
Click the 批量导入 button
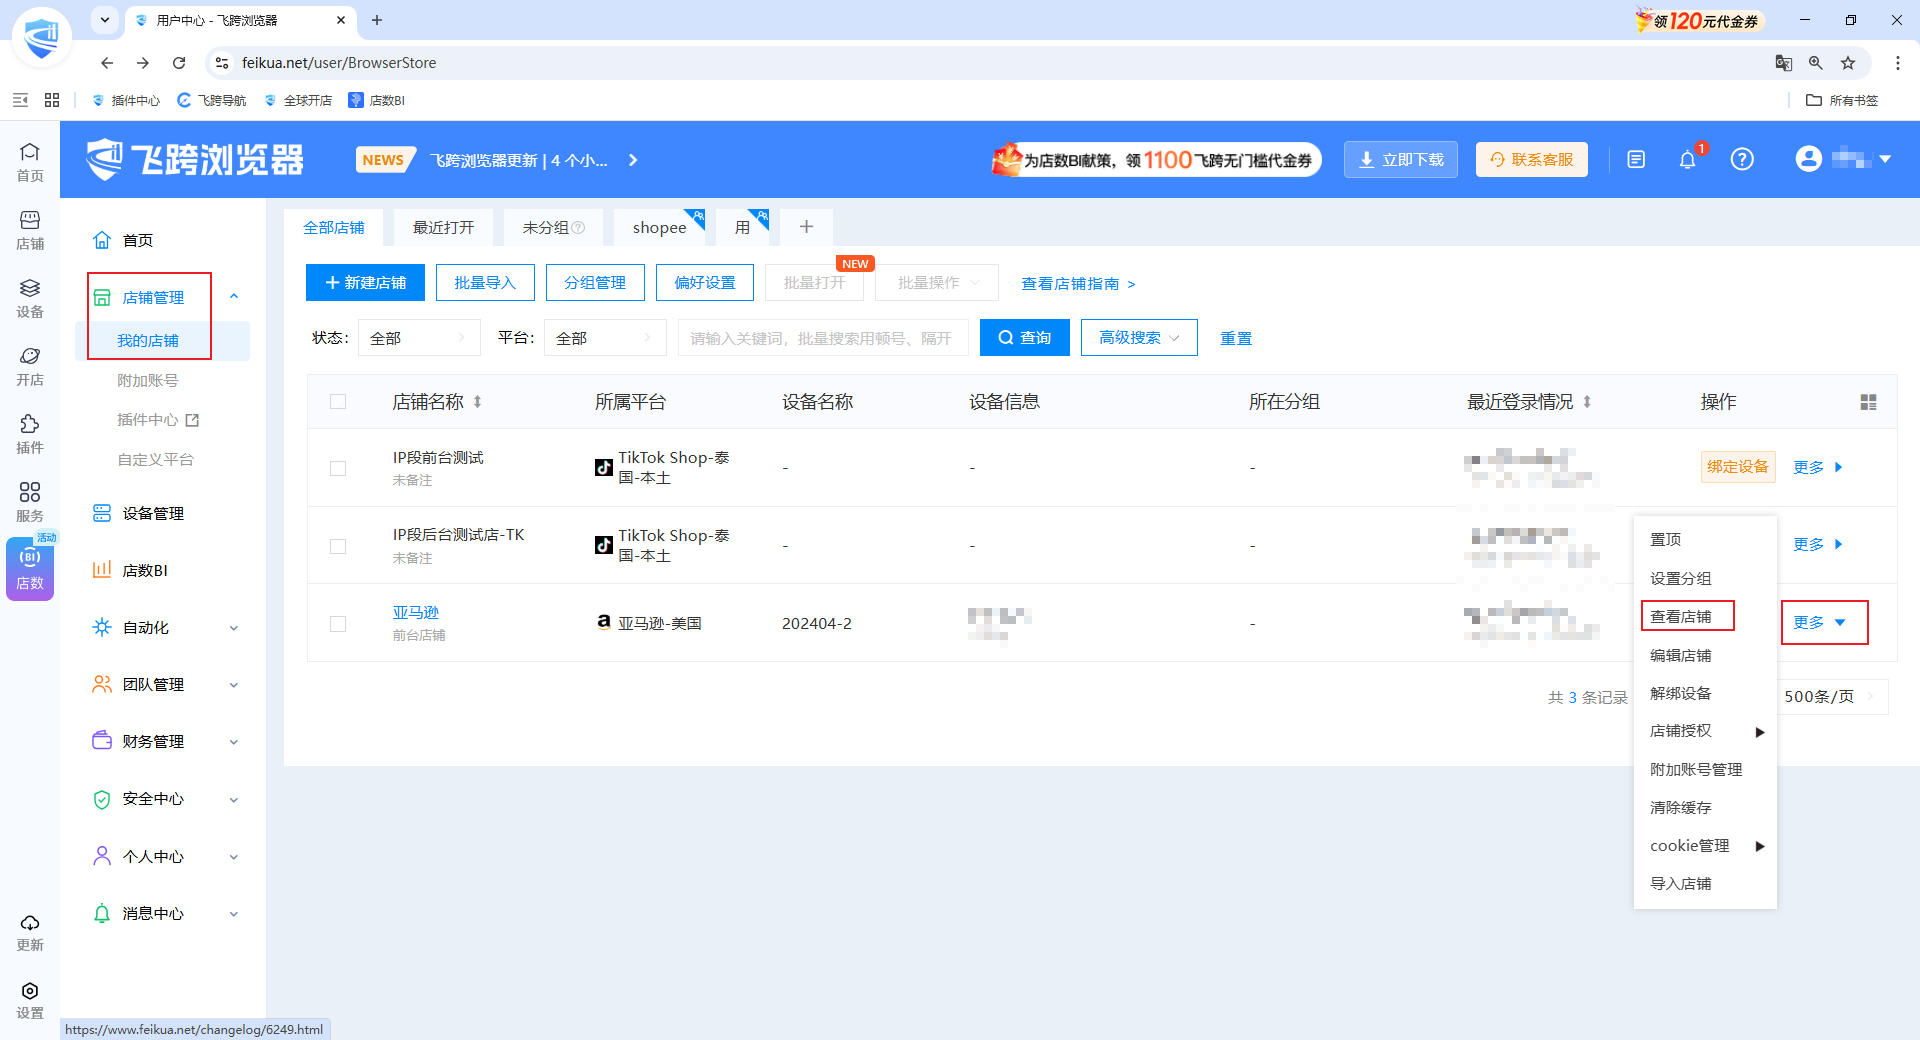click(x=485, y=283)
